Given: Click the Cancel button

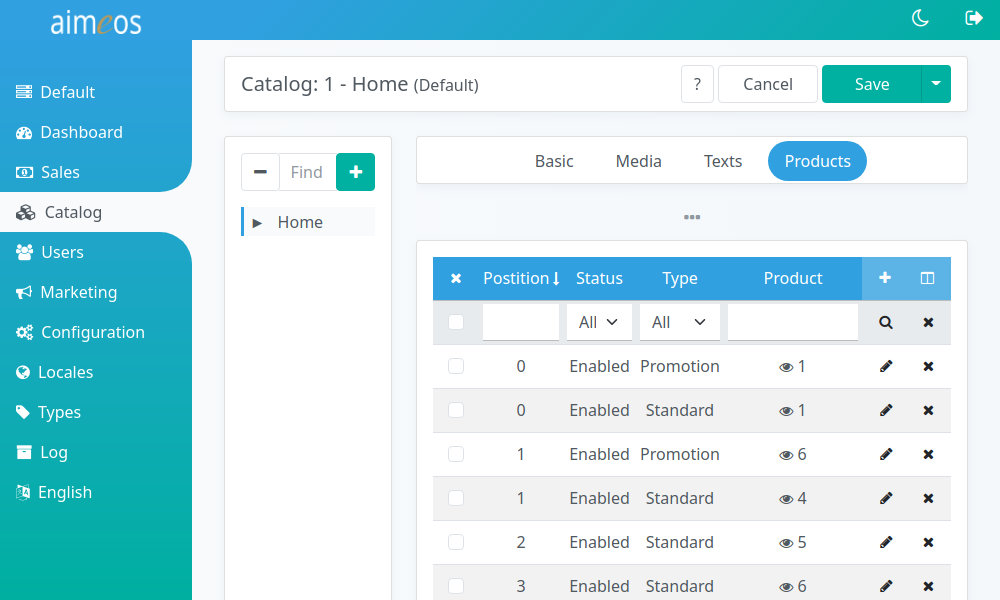Looking at the screenshot, I should (767, 84).
